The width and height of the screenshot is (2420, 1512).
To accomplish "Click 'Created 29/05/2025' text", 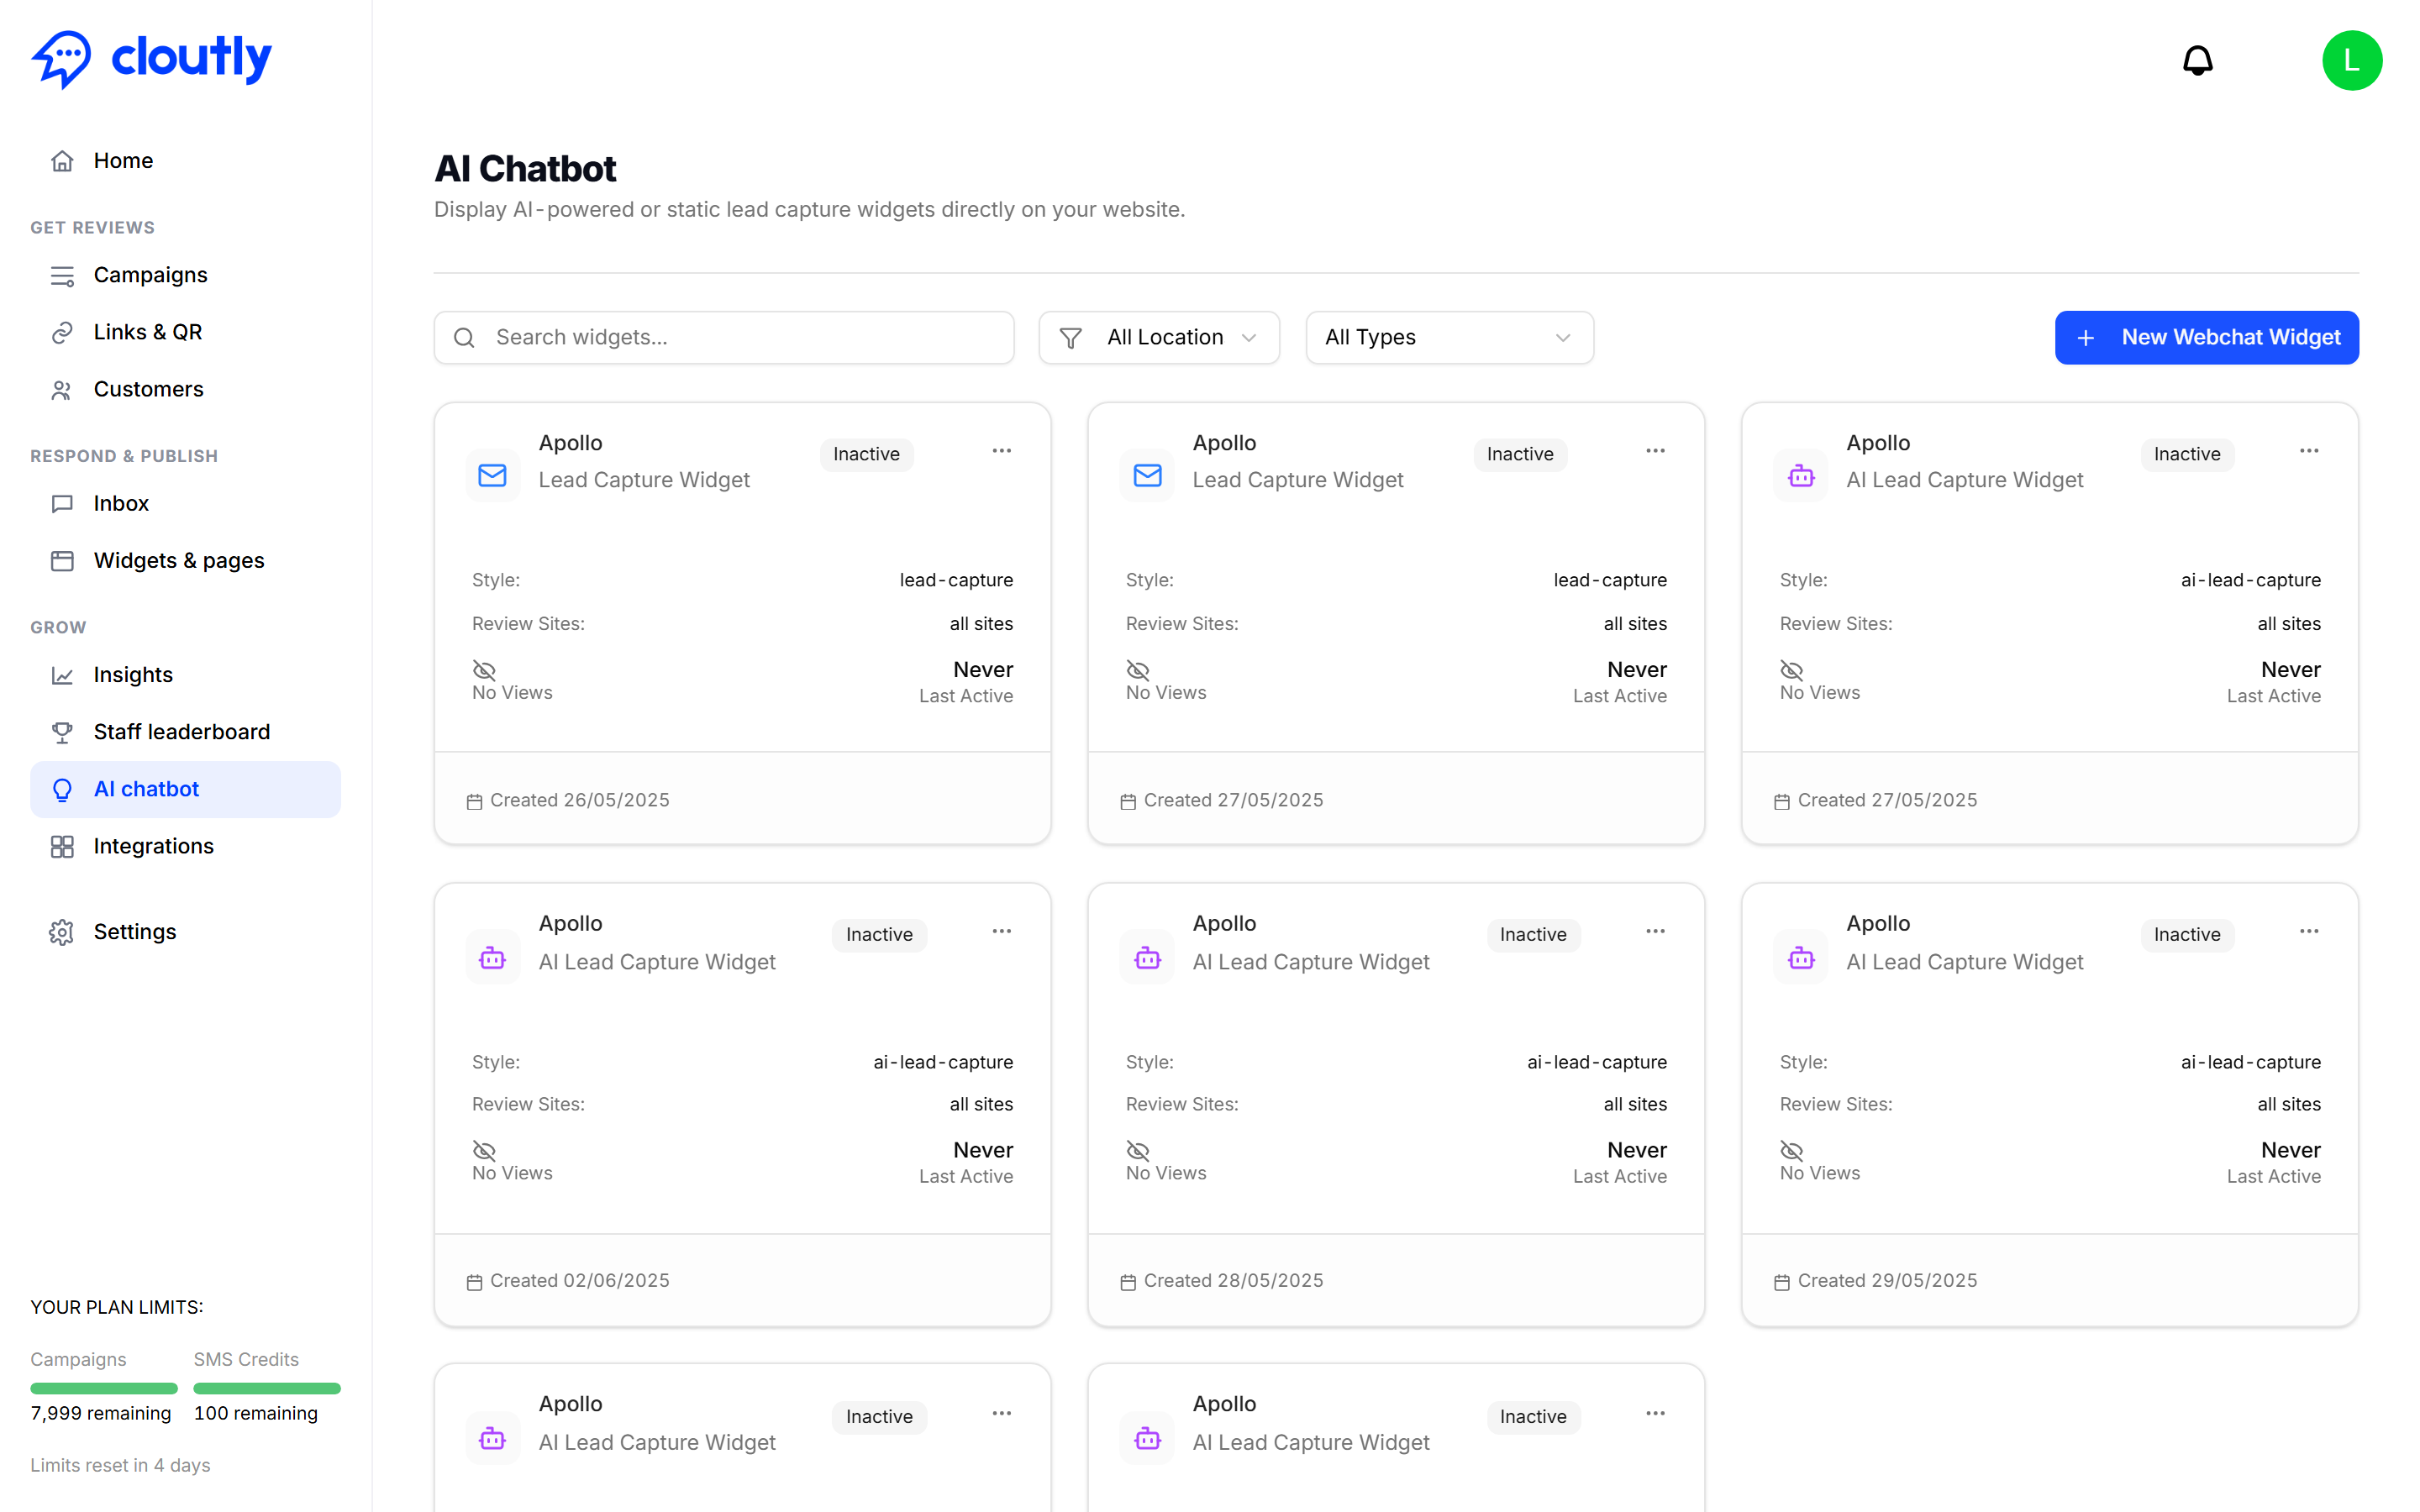I will [1887, 1281].
